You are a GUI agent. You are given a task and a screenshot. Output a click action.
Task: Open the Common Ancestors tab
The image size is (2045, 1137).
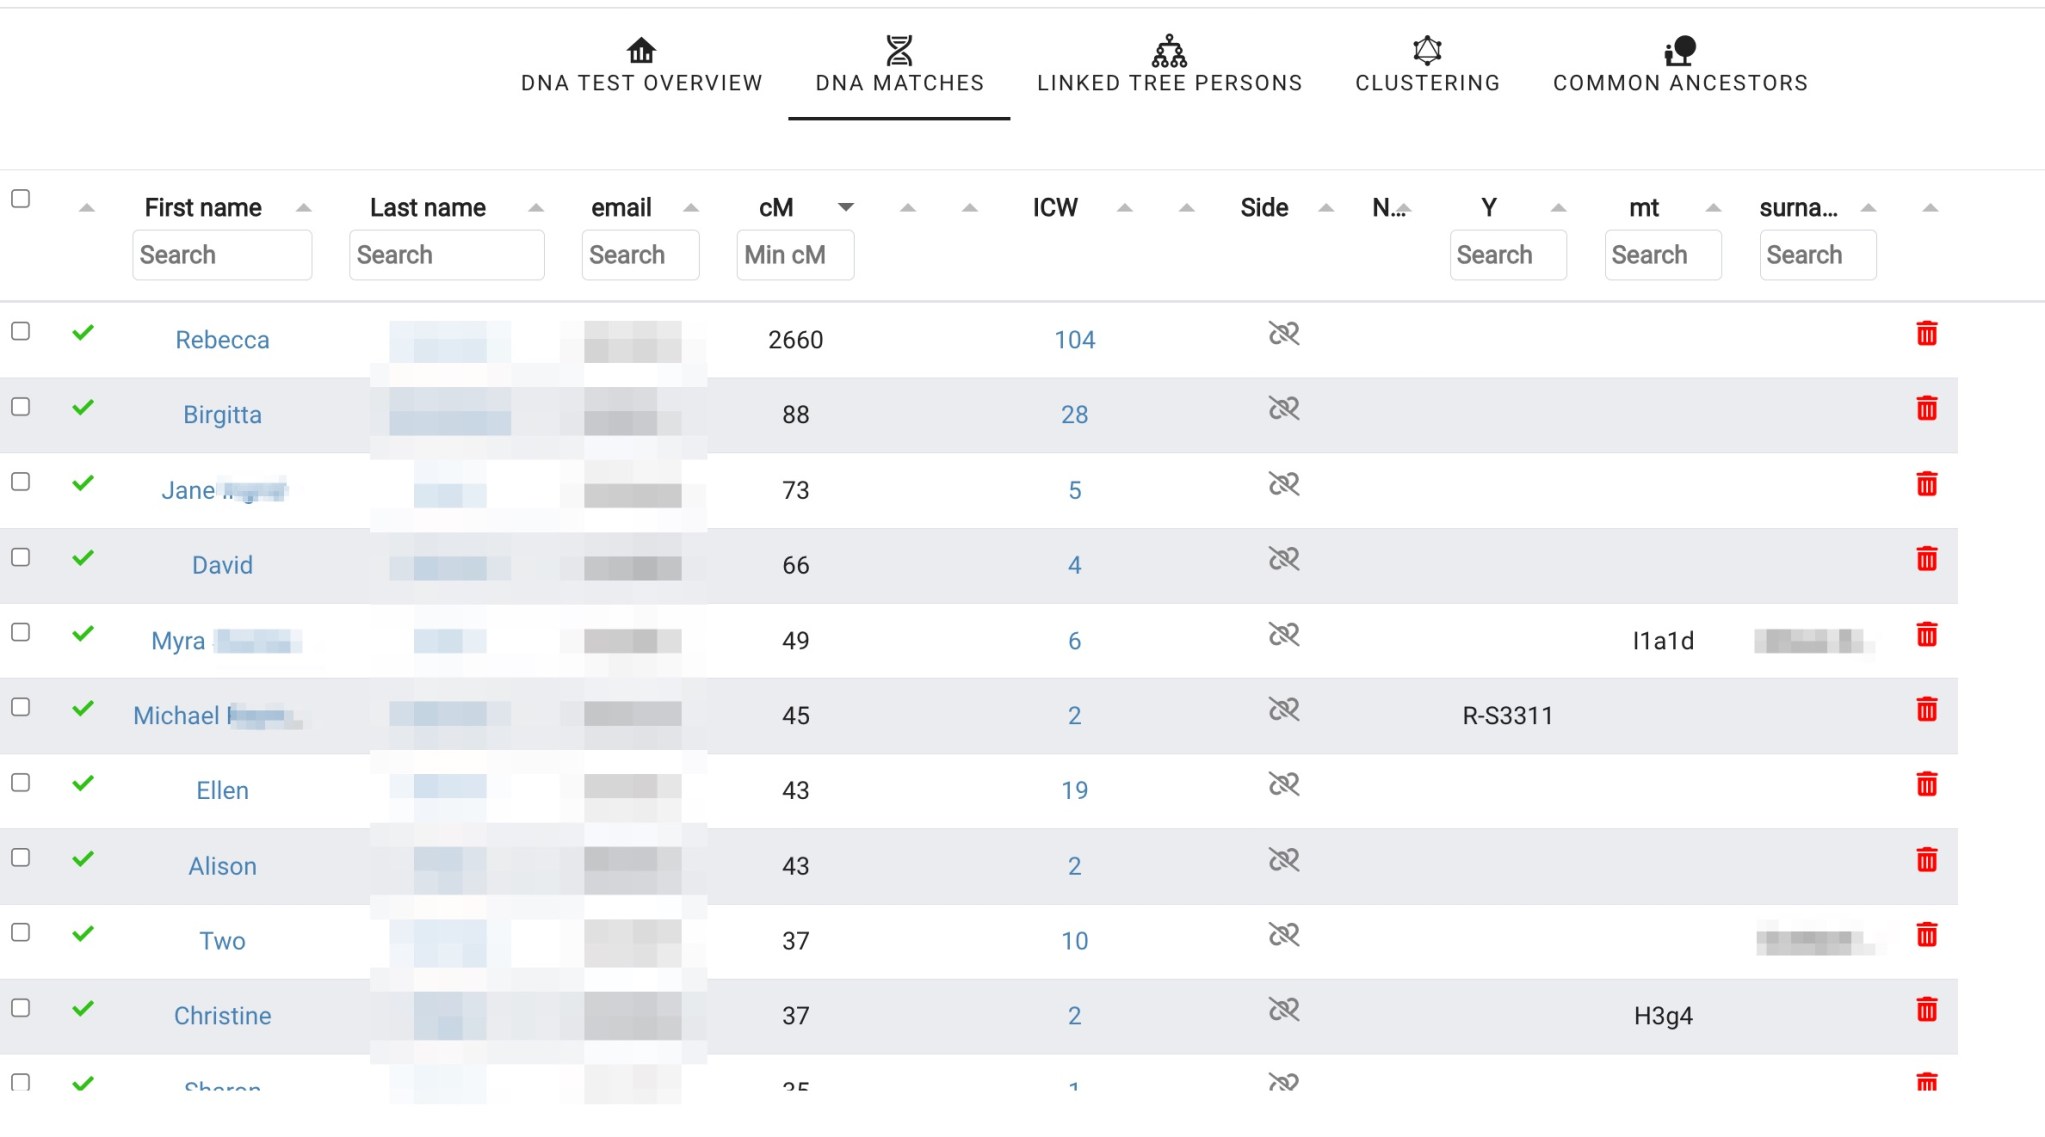1679,83
